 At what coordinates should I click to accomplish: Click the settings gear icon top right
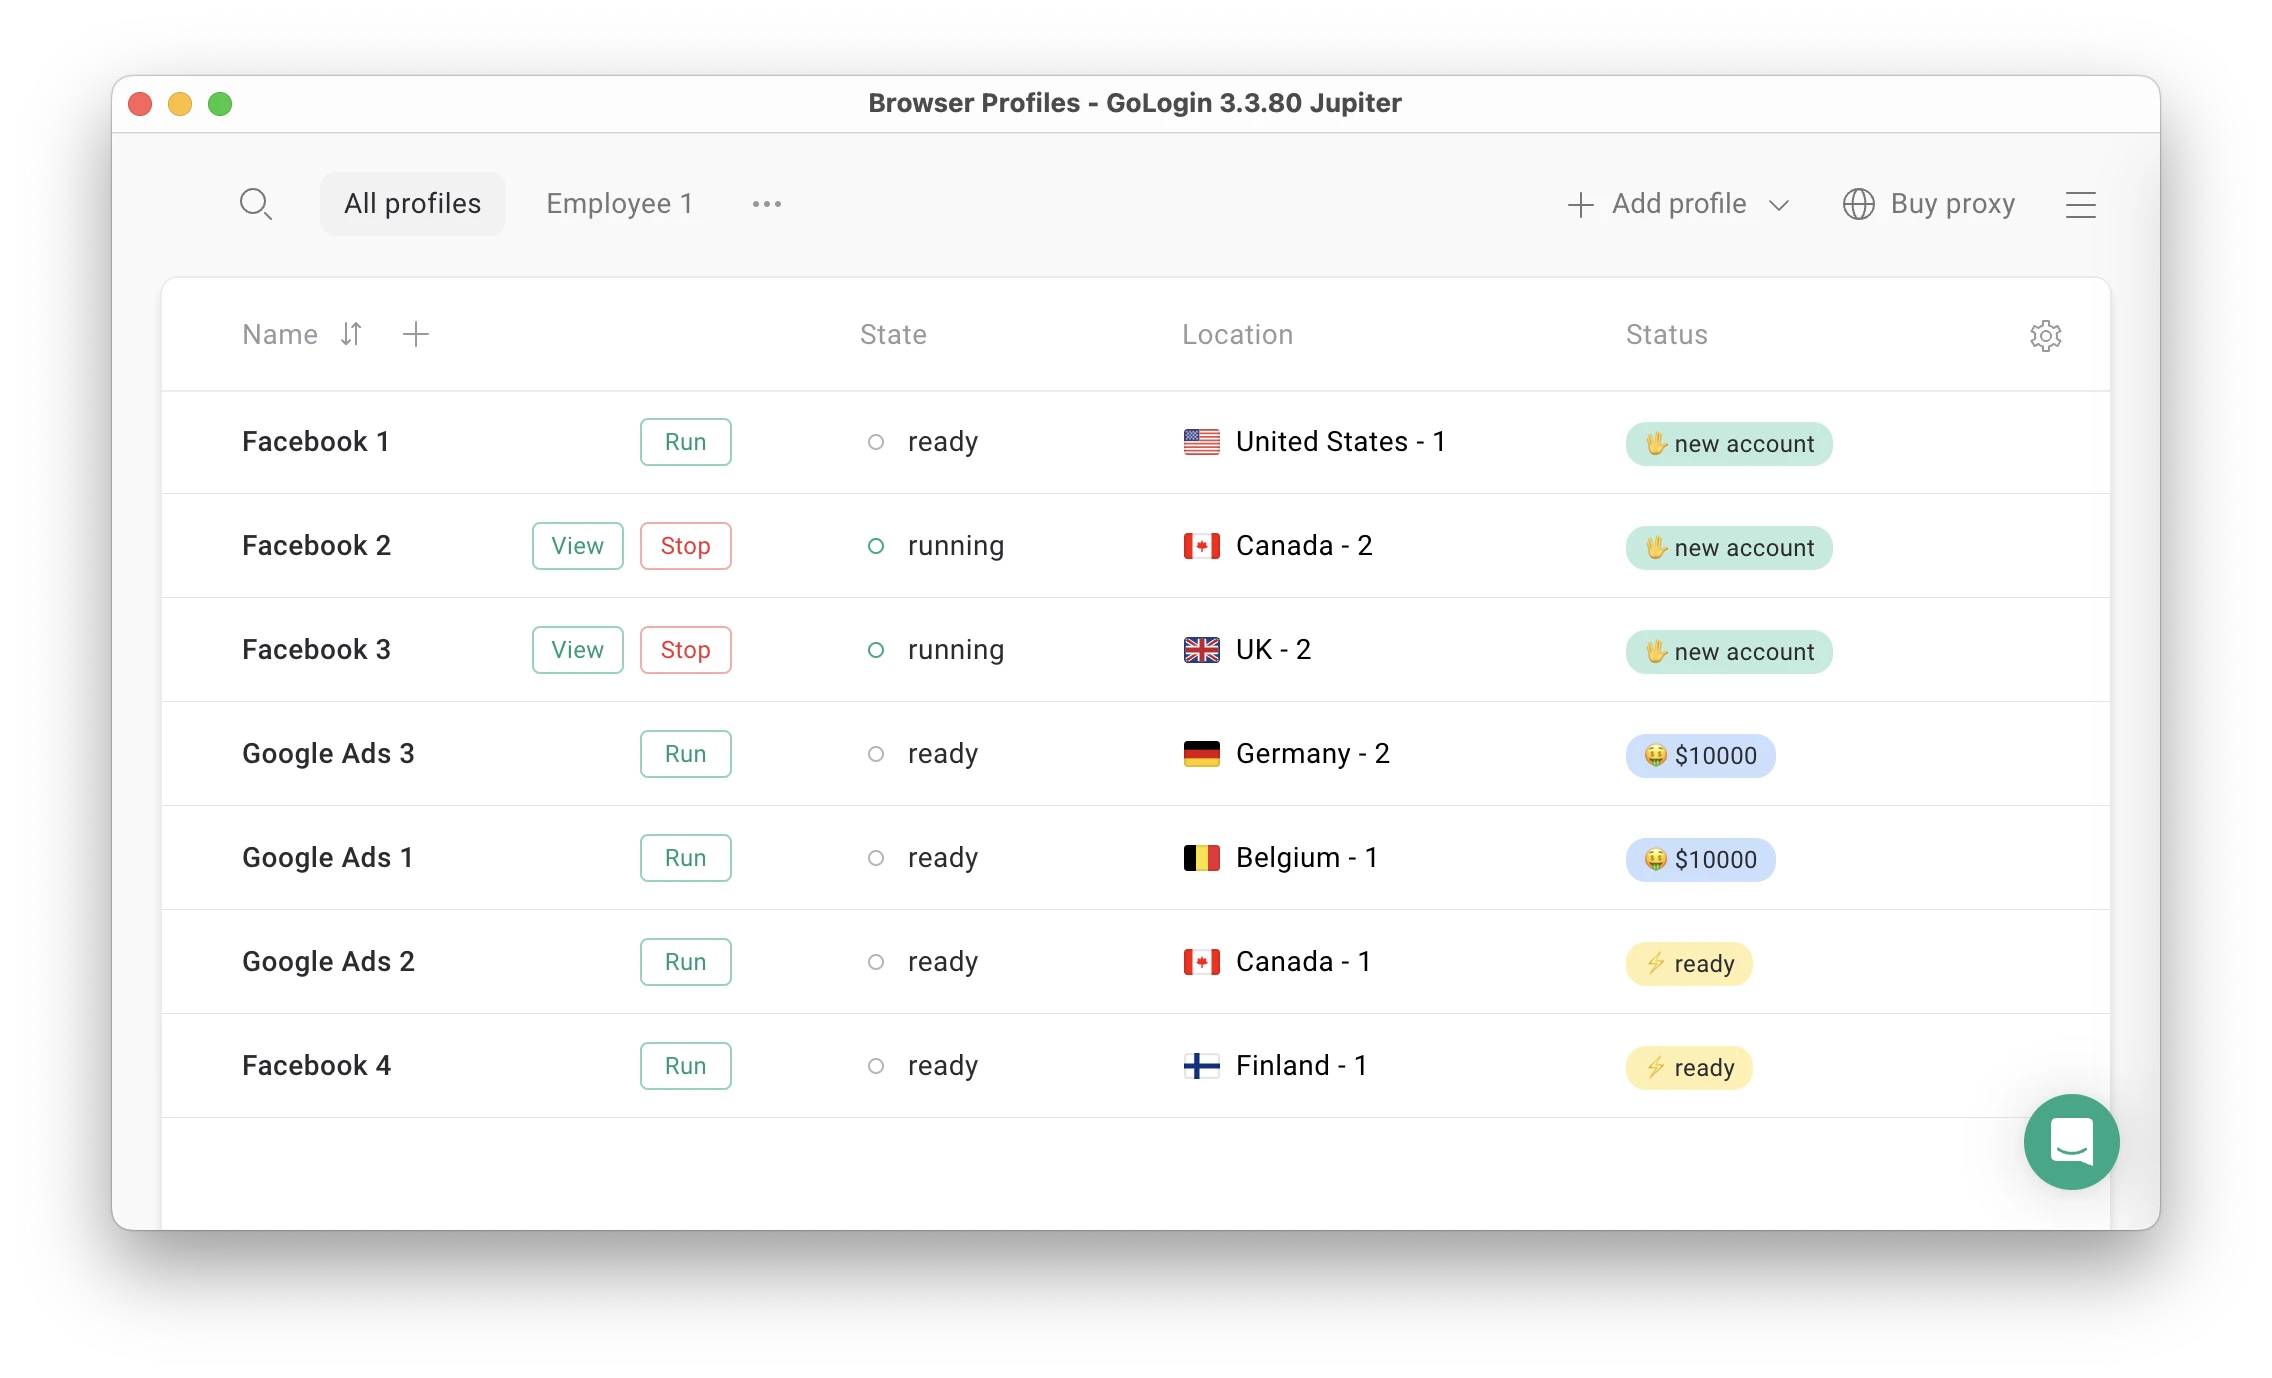click(x=2045, y=336)
